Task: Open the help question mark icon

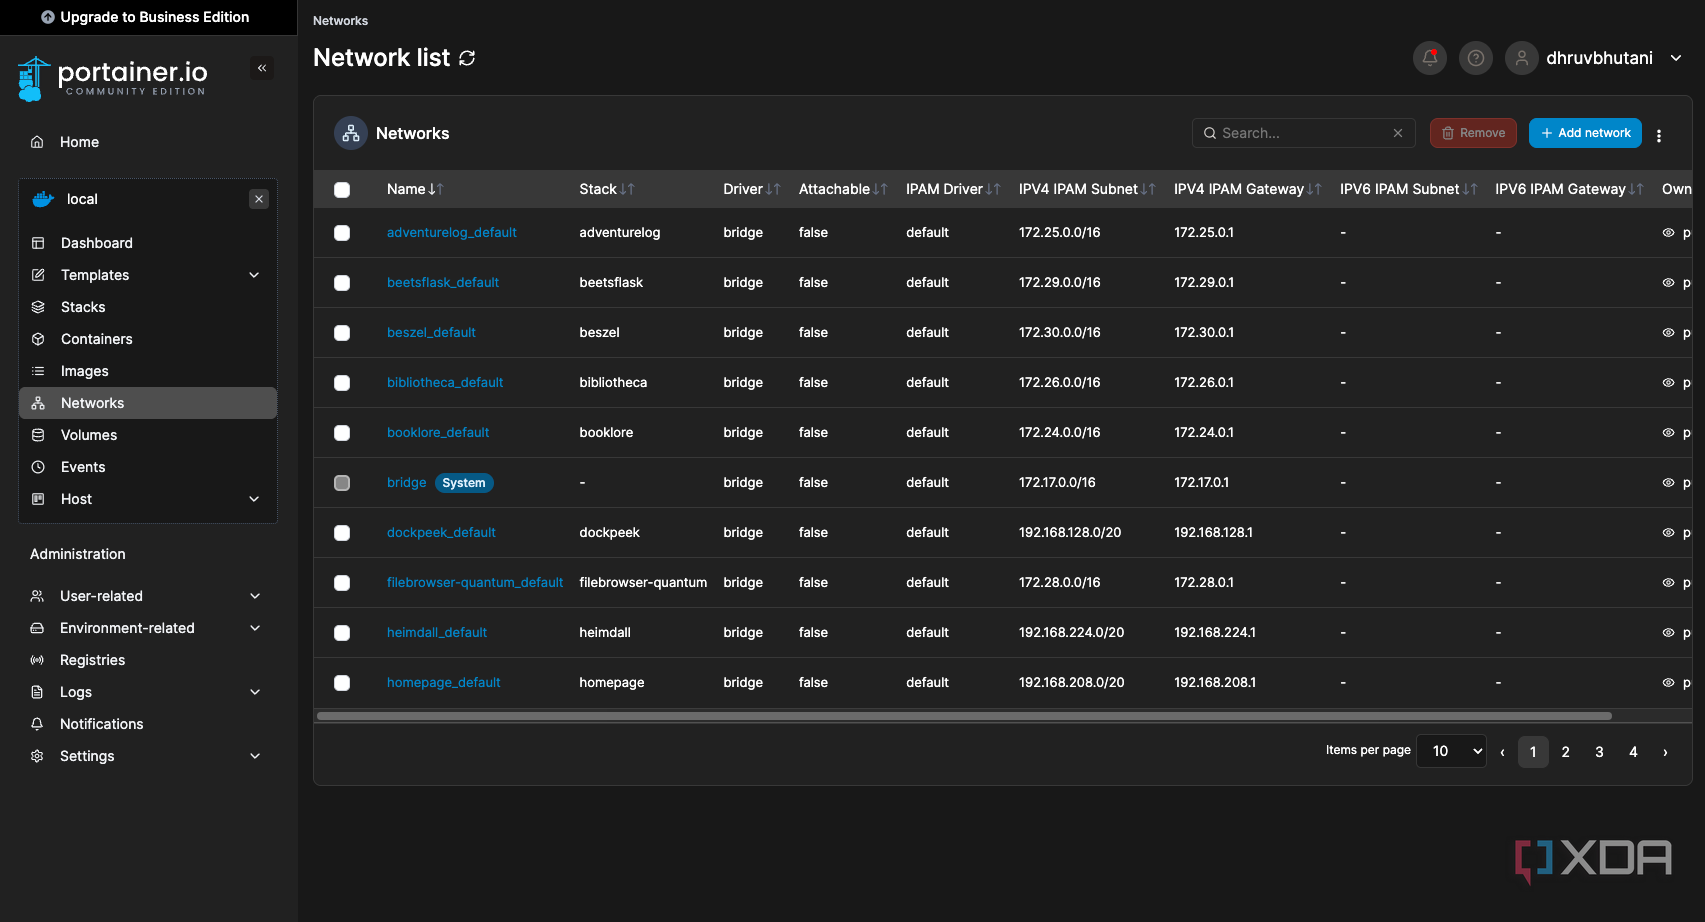Action: (x=1476, y=58)
